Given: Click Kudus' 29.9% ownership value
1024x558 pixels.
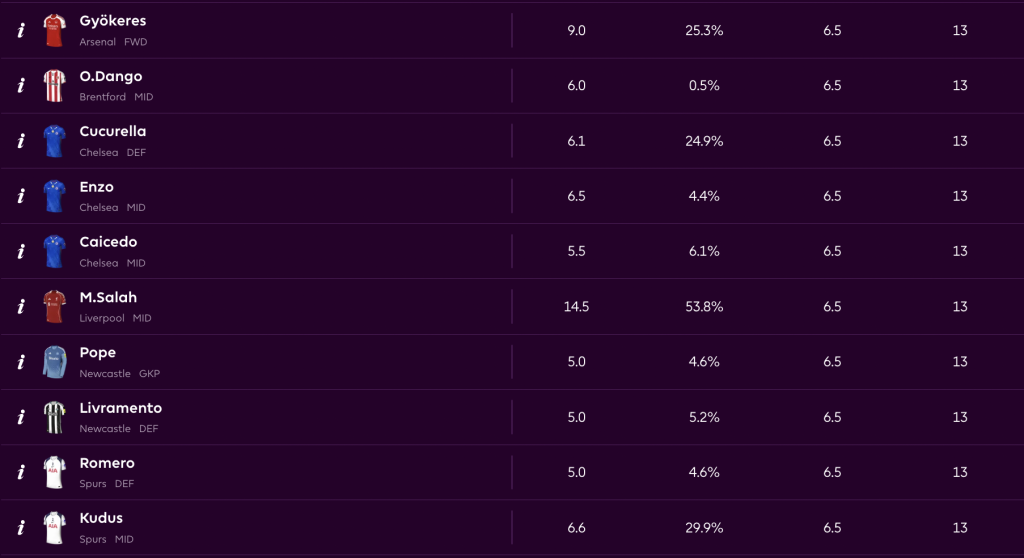Looking at the screenshot, I should point(704,528).
